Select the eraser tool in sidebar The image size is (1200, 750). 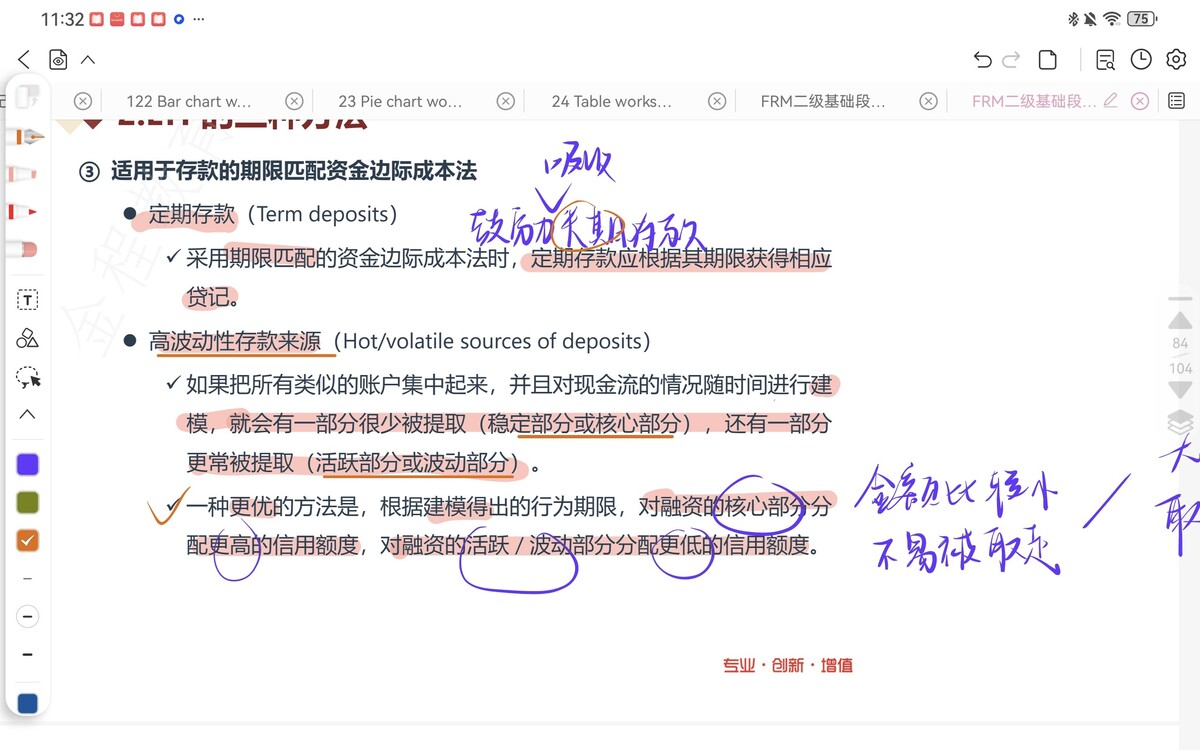tap(27, 249)
